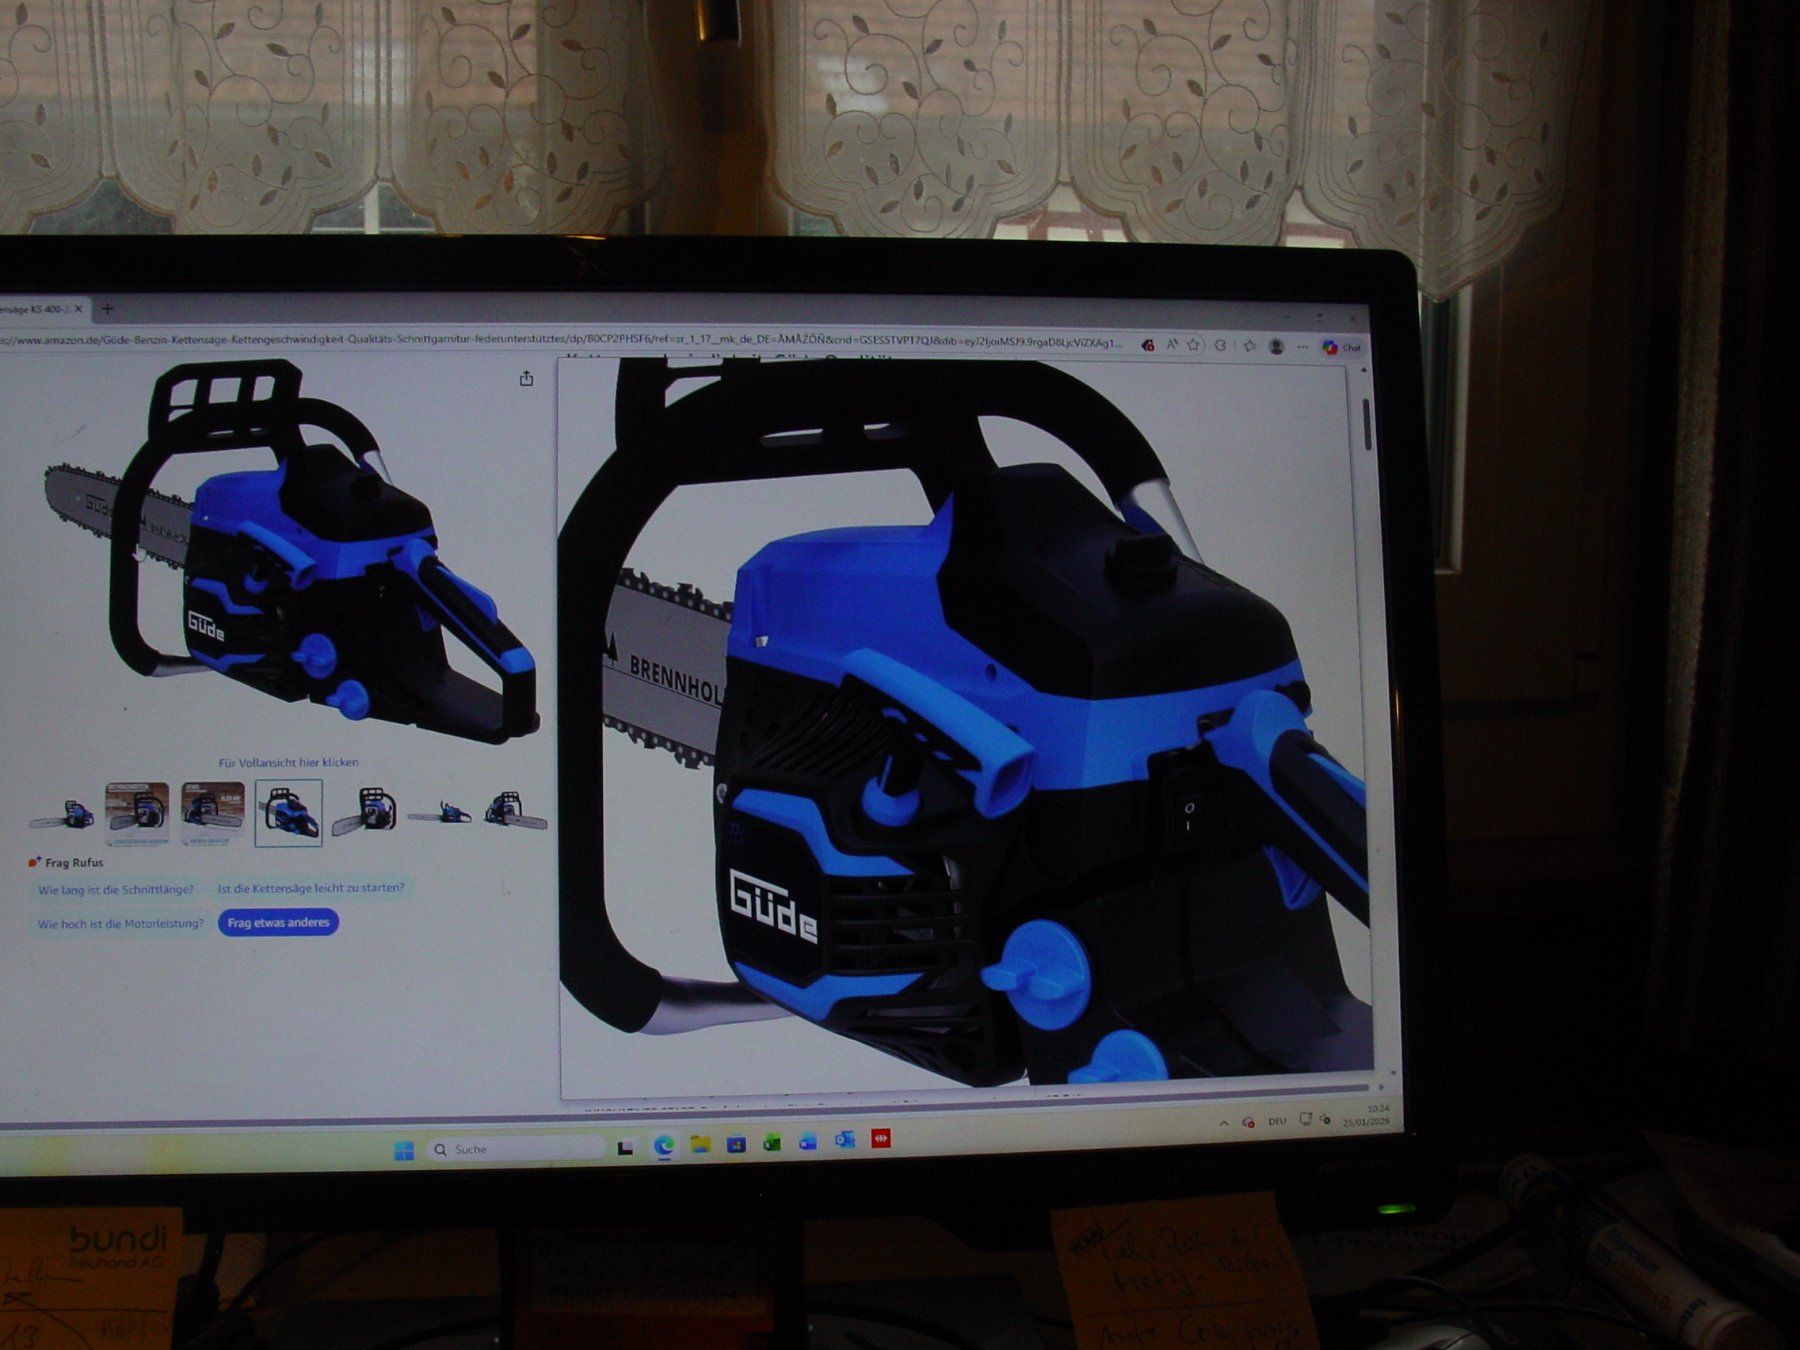This screenshot has height=1350, width=1800.
Task: Ask Rufus 'Wie lang ist die Schnittlänge?'
Action: coord(116,889)
